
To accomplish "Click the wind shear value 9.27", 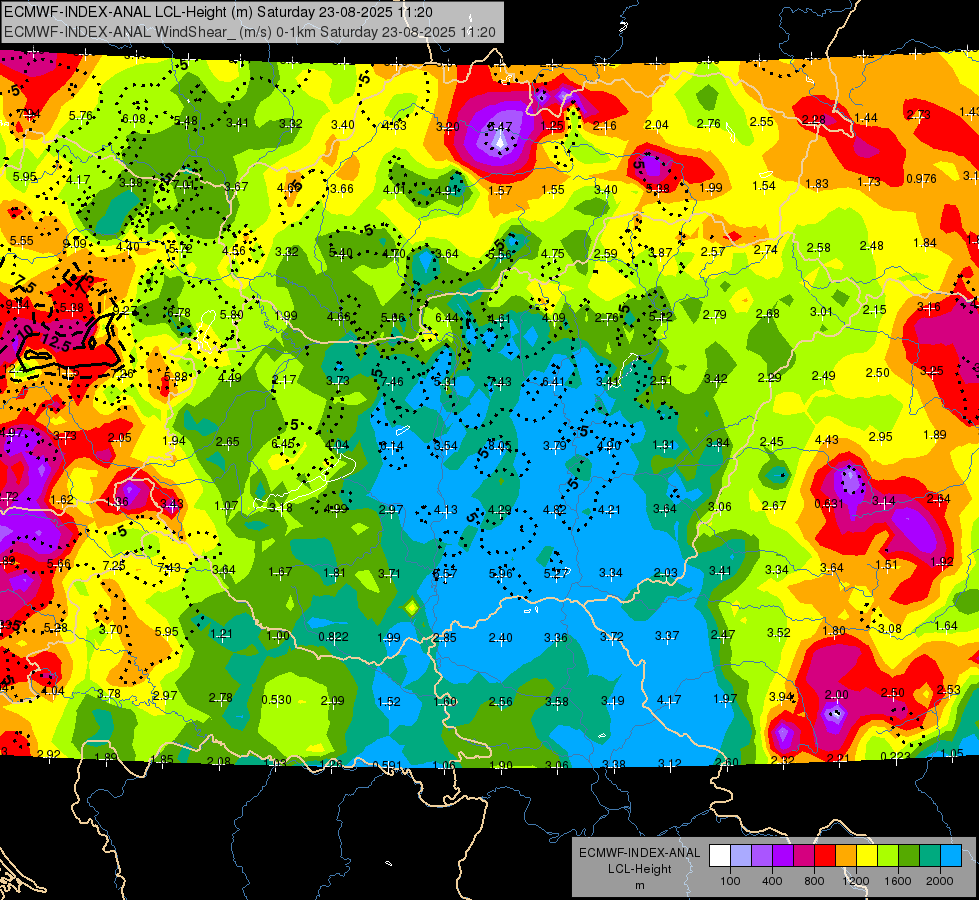I will pos(125,310).
